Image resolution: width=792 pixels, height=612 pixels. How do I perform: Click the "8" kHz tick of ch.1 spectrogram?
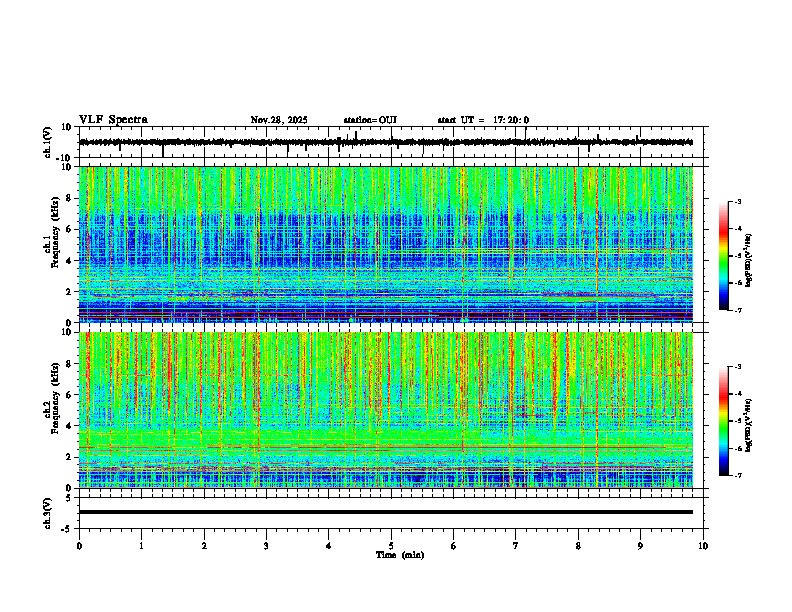(70, 198)
